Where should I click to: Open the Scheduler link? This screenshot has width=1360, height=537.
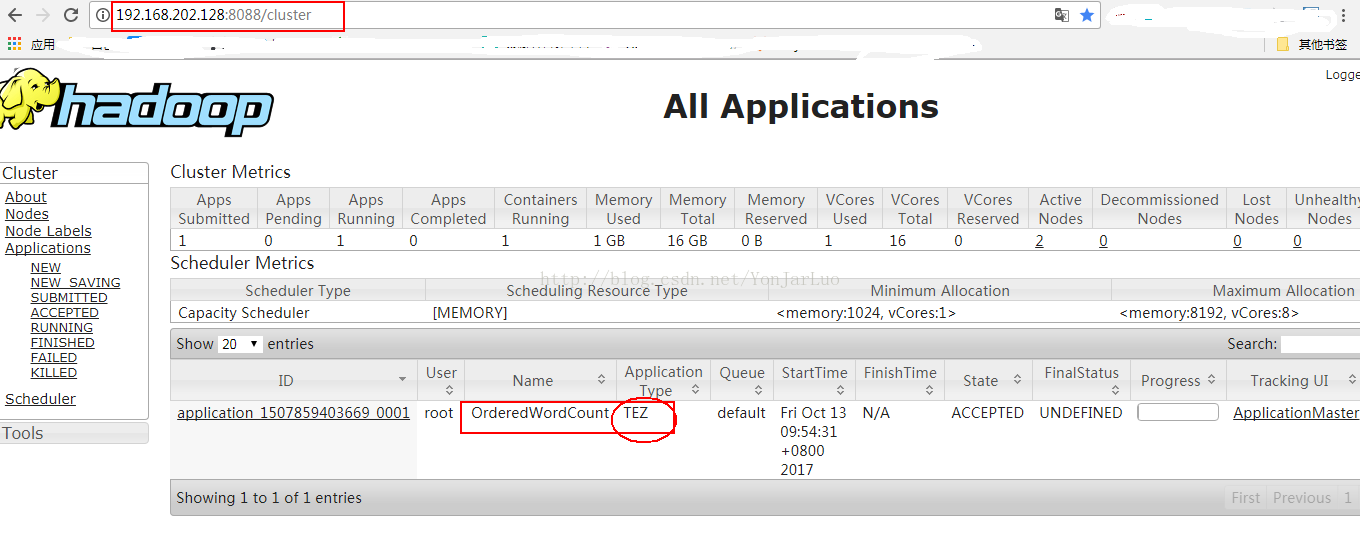pos(40,399)
